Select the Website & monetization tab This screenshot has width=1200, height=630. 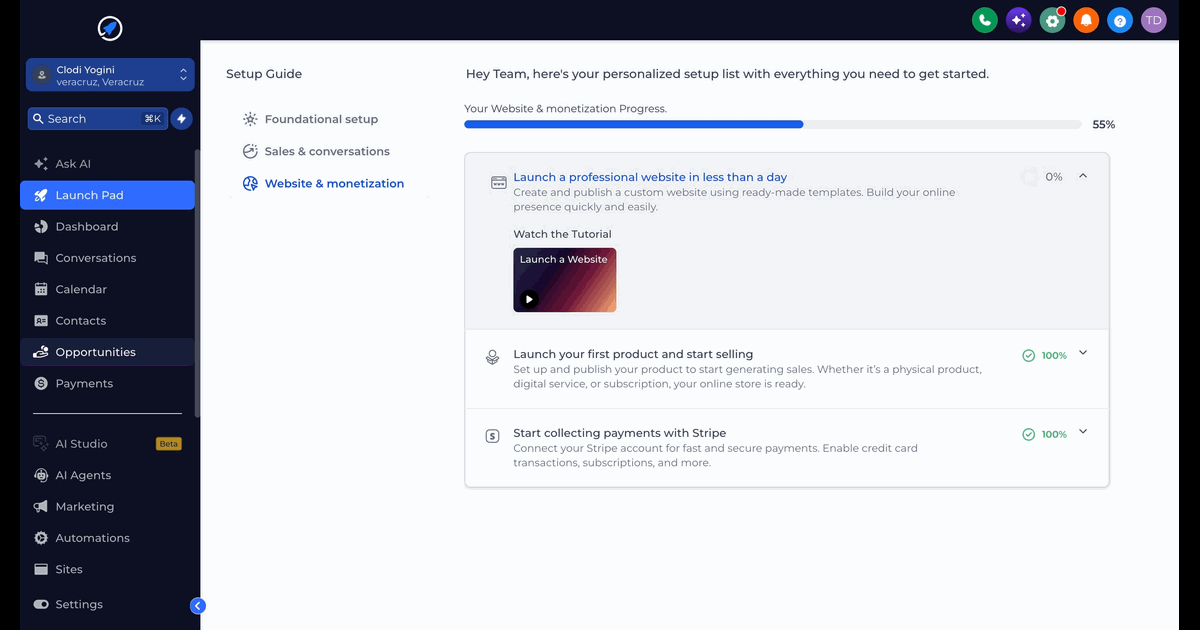coord(323,183)
